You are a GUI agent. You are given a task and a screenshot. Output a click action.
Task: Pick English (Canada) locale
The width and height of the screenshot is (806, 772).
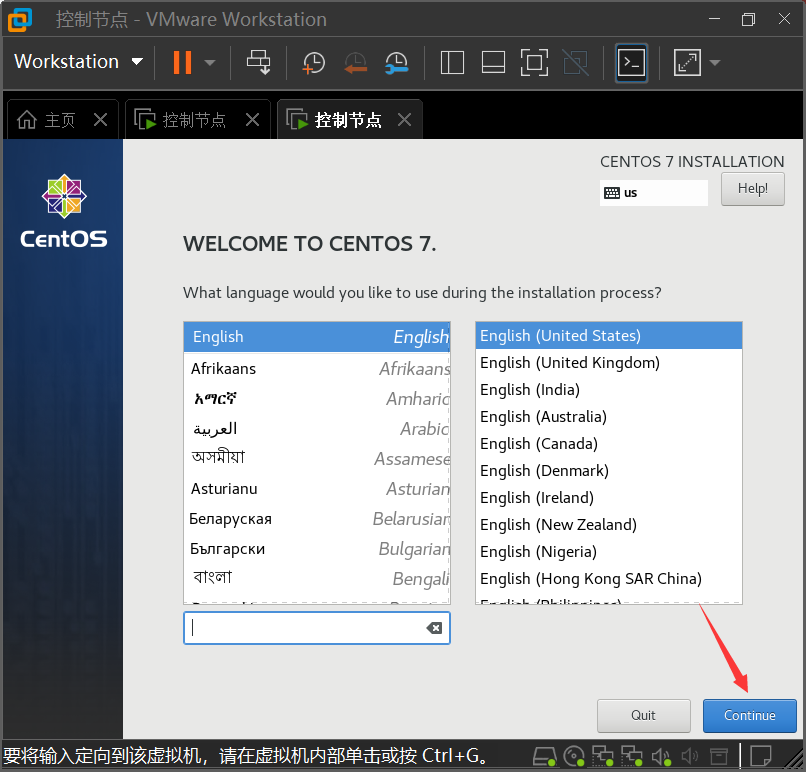(x=609, y=444)
